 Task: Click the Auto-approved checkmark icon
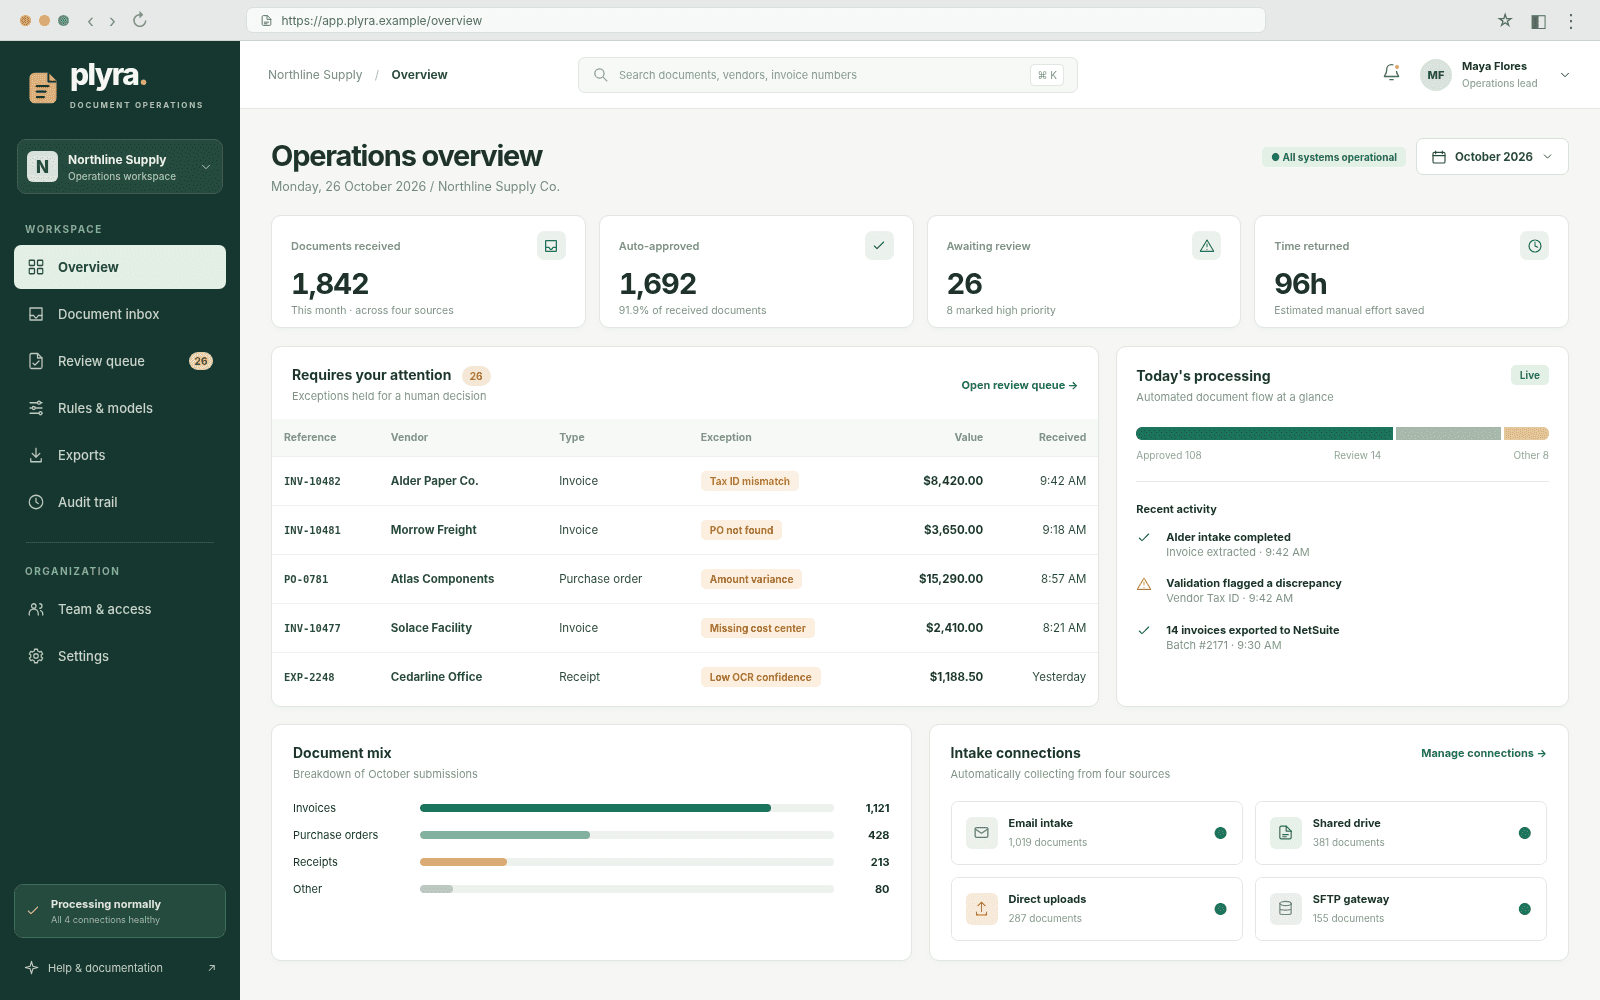(879, 246)
